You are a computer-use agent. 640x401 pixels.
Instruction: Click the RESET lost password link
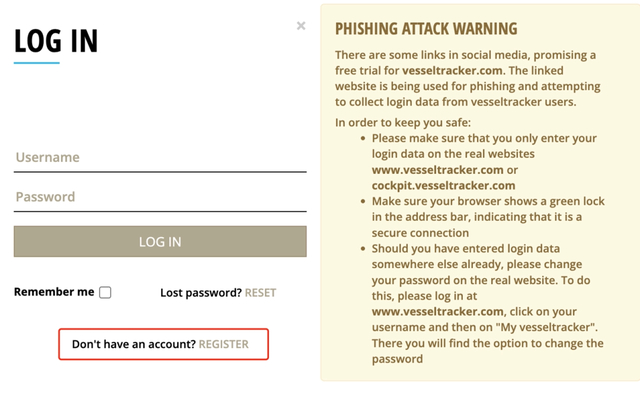(x=260, y=293)
